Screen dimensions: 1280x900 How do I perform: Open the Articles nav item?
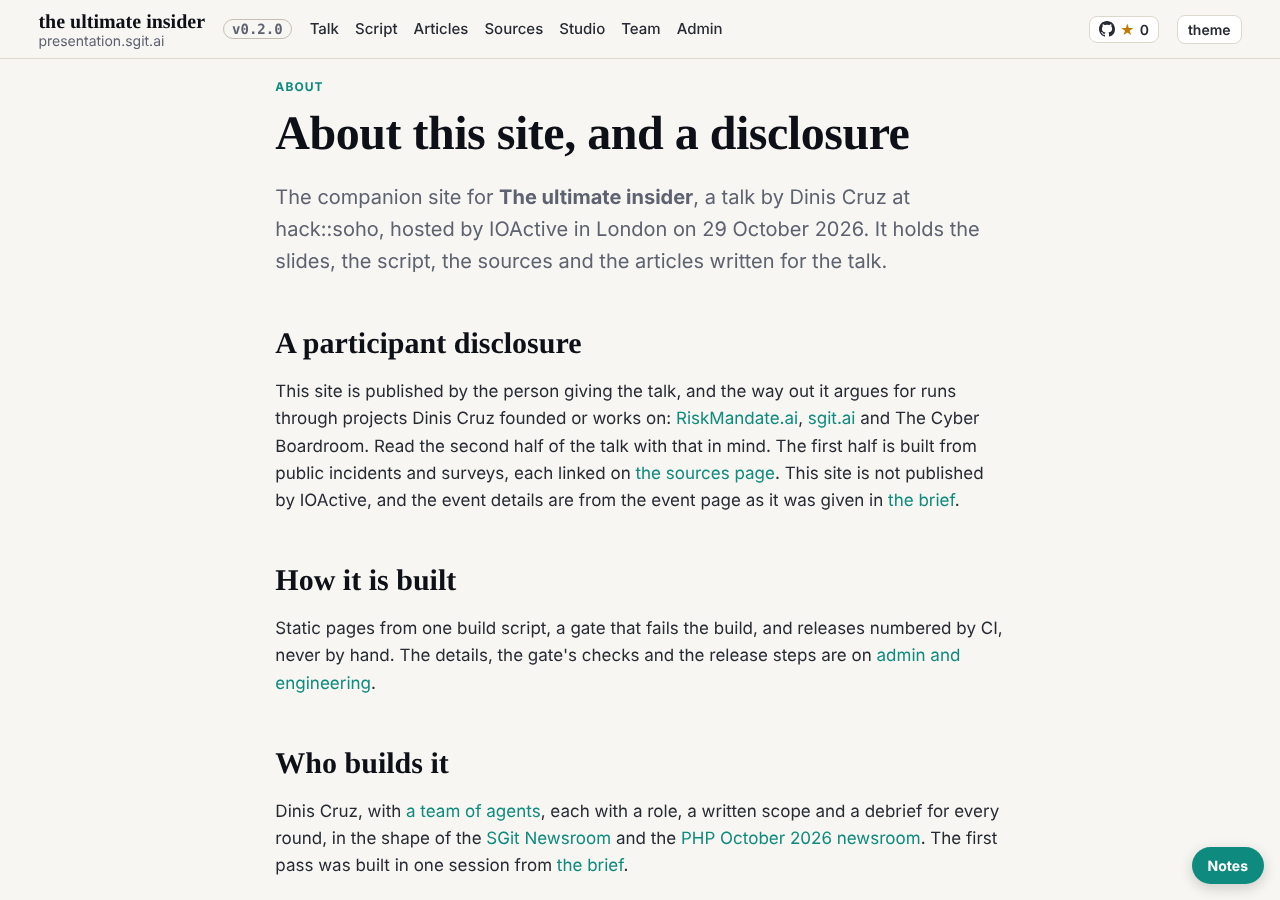(441, 29)
